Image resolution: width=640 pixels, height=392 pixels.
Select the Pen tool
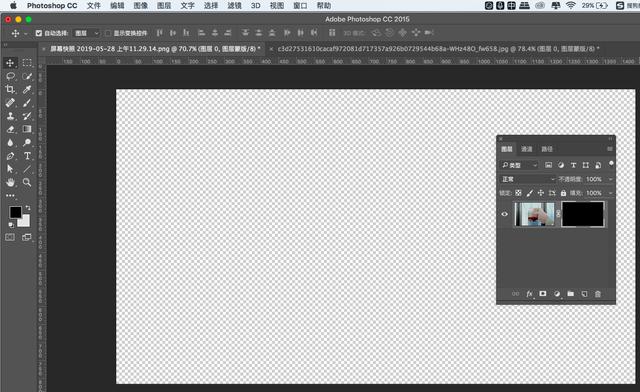tap(10, 156)
